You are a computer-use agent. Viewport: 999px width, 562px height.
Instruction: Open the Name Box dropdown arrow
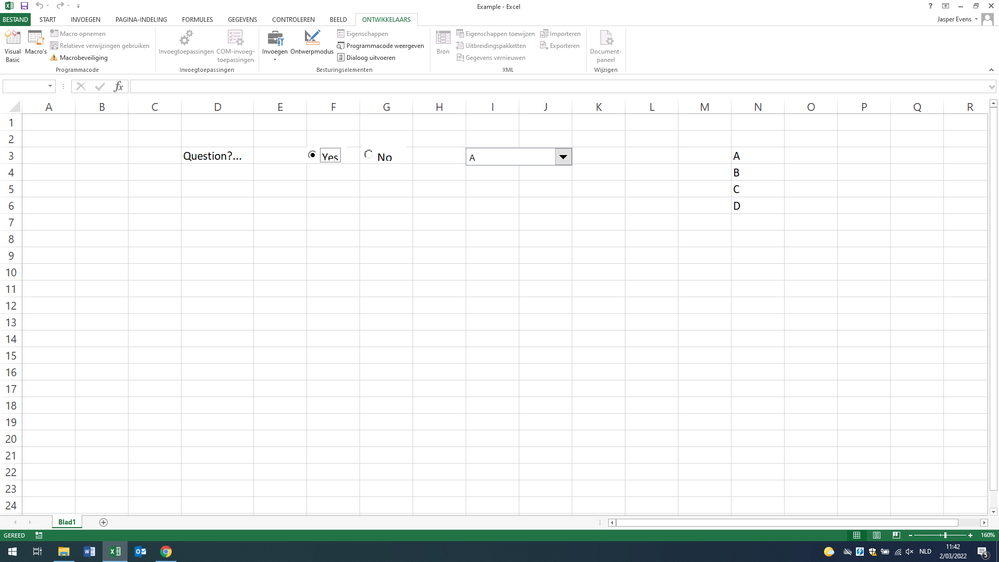click(50, 86)
